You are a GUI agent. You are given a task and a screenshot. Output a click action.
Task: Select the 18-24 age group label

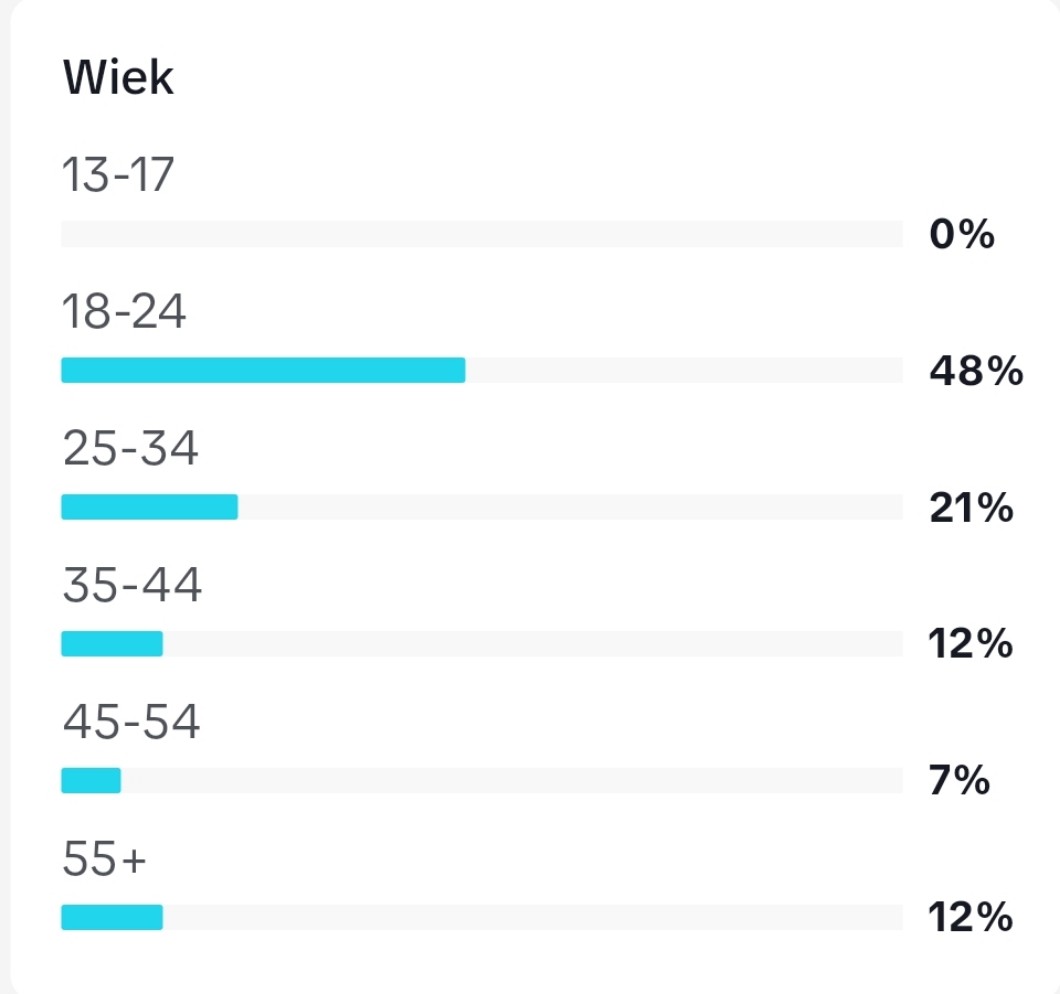[x=124, y=313]
